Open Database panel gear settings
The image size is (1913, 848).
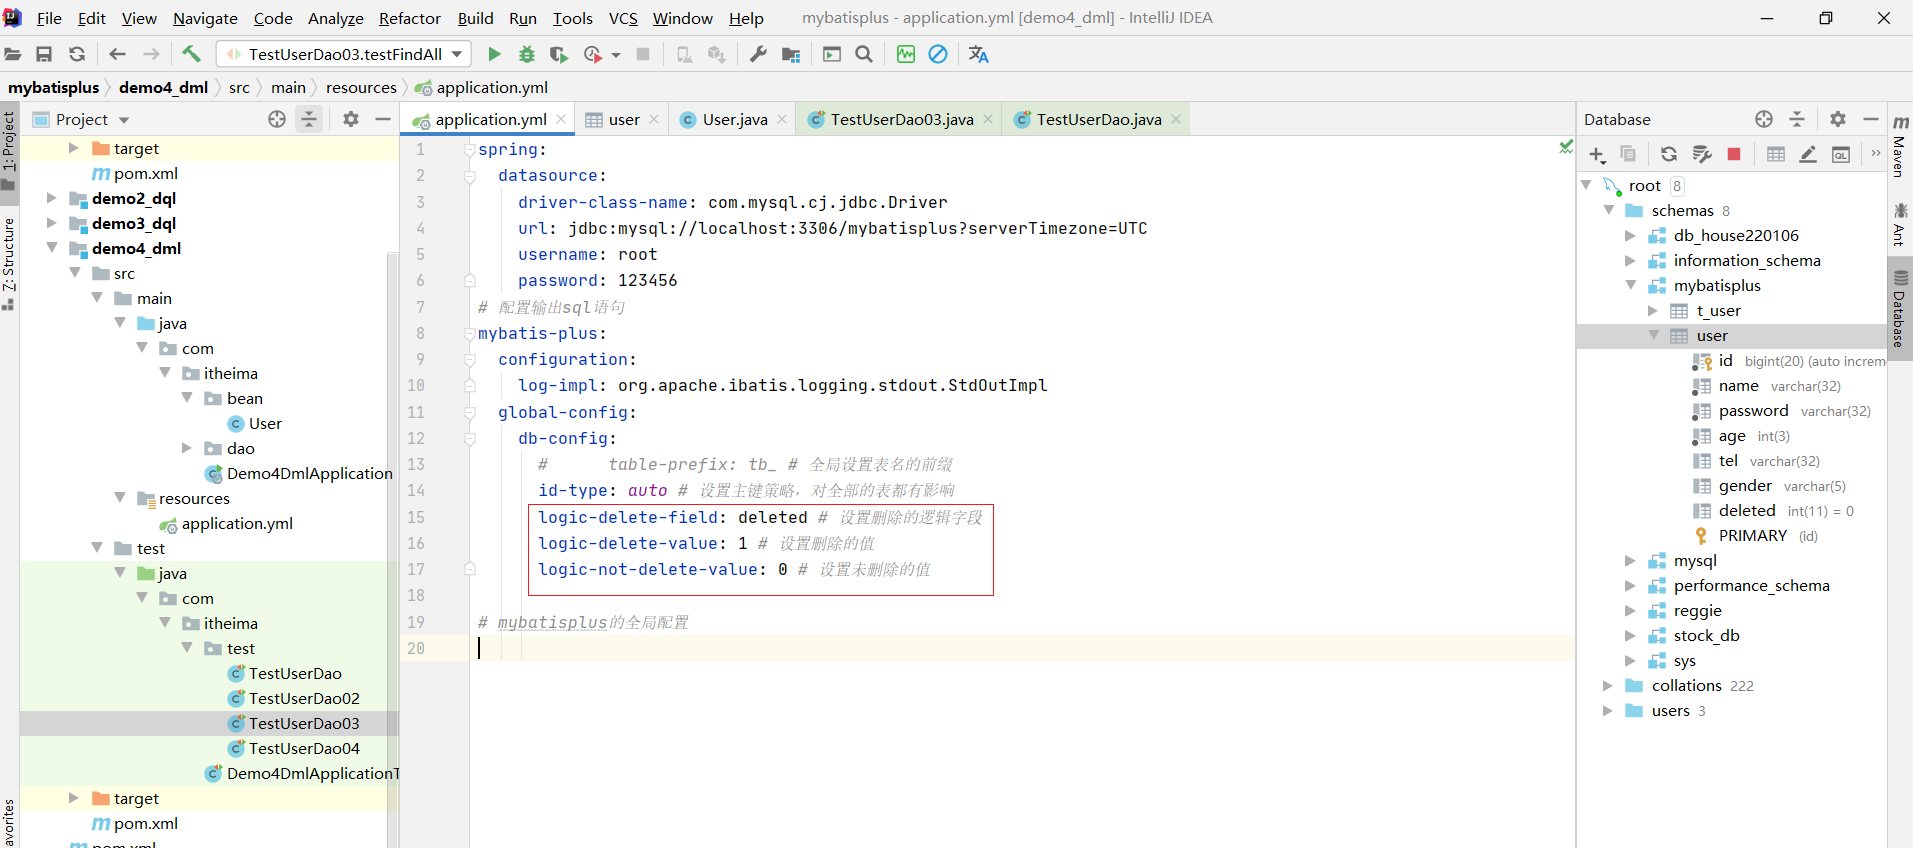(x=1838, y=119)
